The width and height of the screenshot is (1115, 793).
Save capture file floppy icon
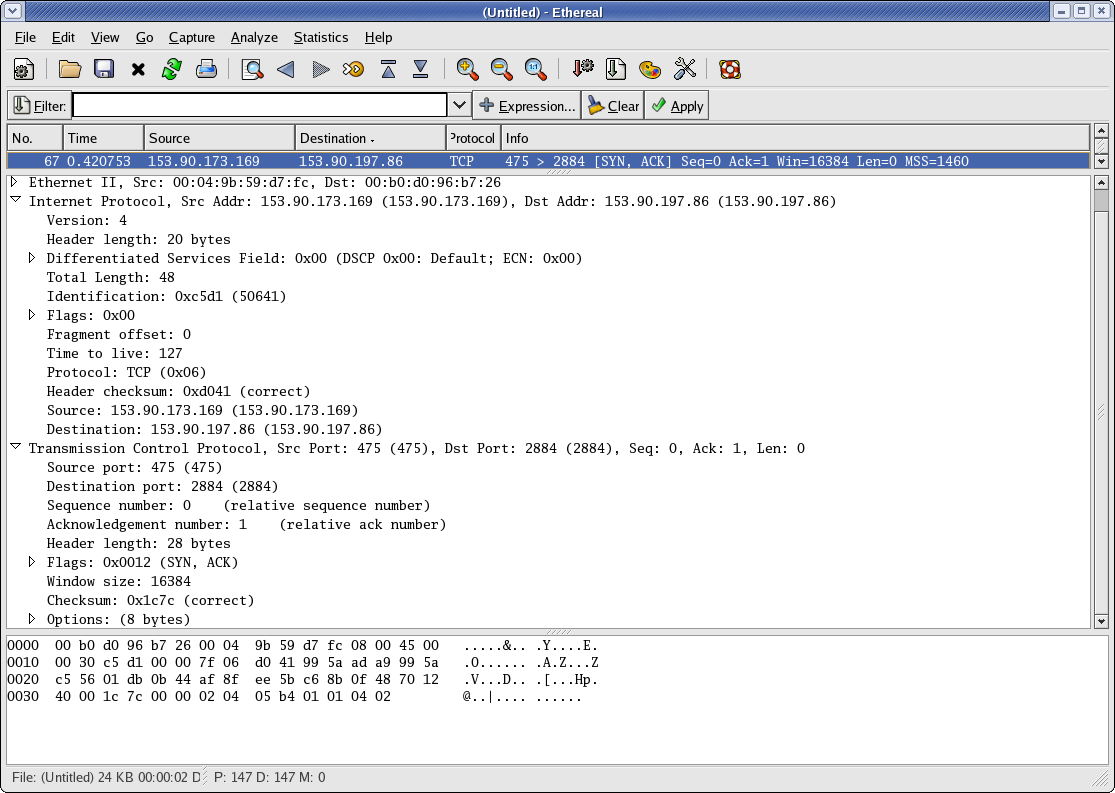point(104,69)
